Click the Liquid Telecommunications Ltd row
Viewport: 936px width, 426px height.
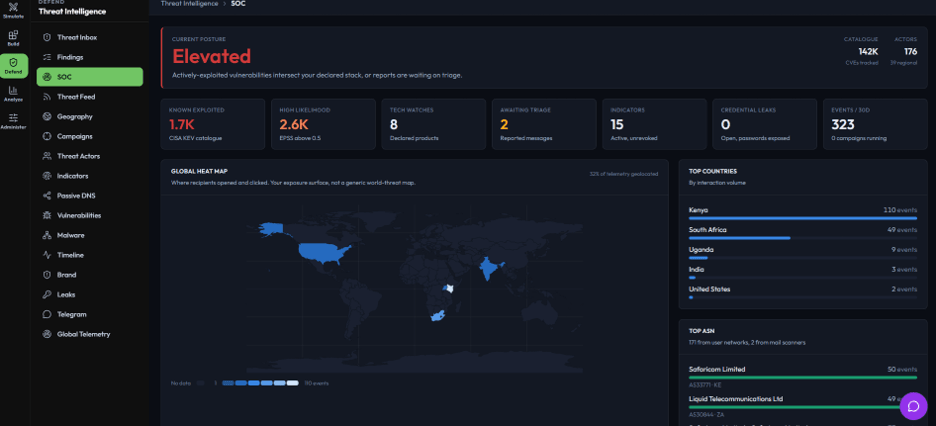[x=803, y=406]
